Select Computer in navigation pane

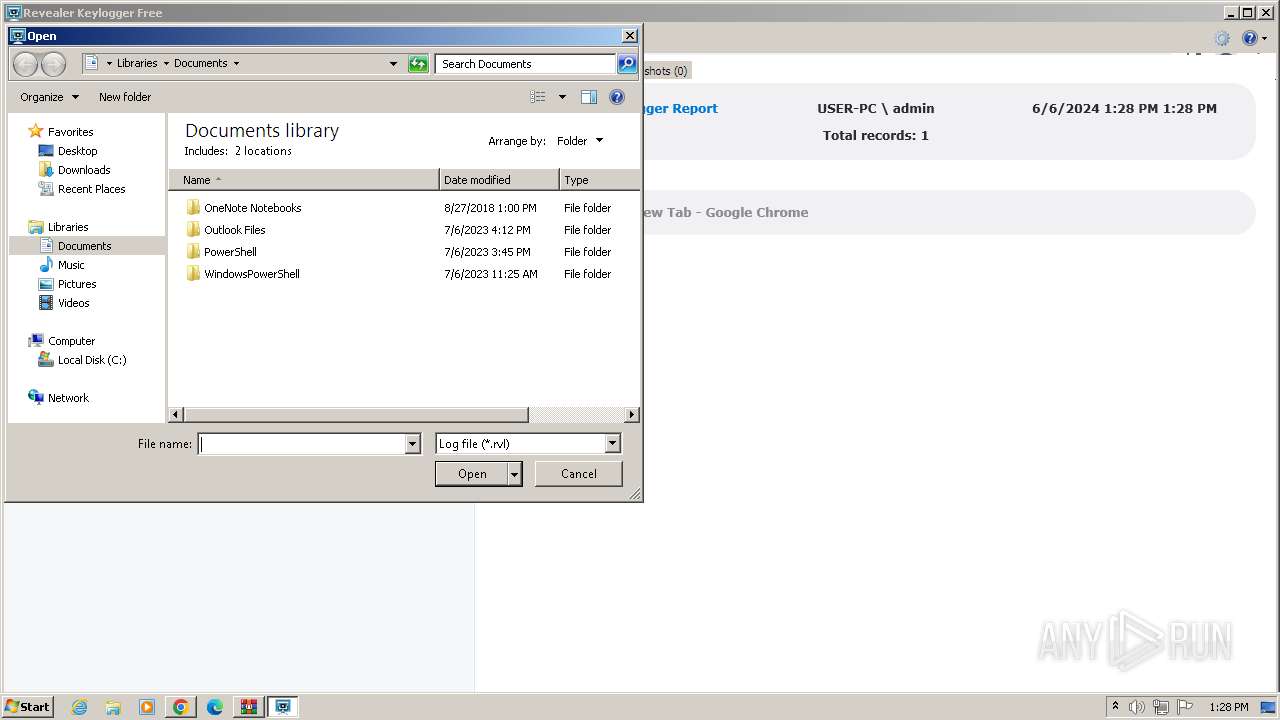pos(71,341)
